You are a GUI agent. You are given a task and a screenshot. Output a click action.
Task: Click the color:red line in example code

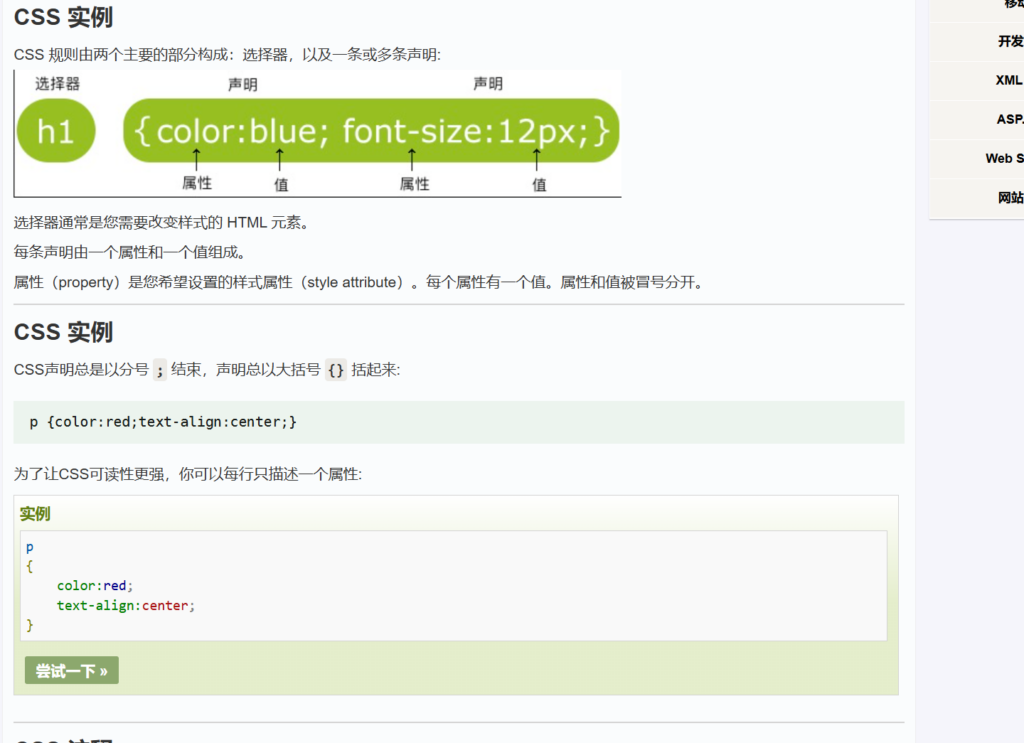[94, 585]
